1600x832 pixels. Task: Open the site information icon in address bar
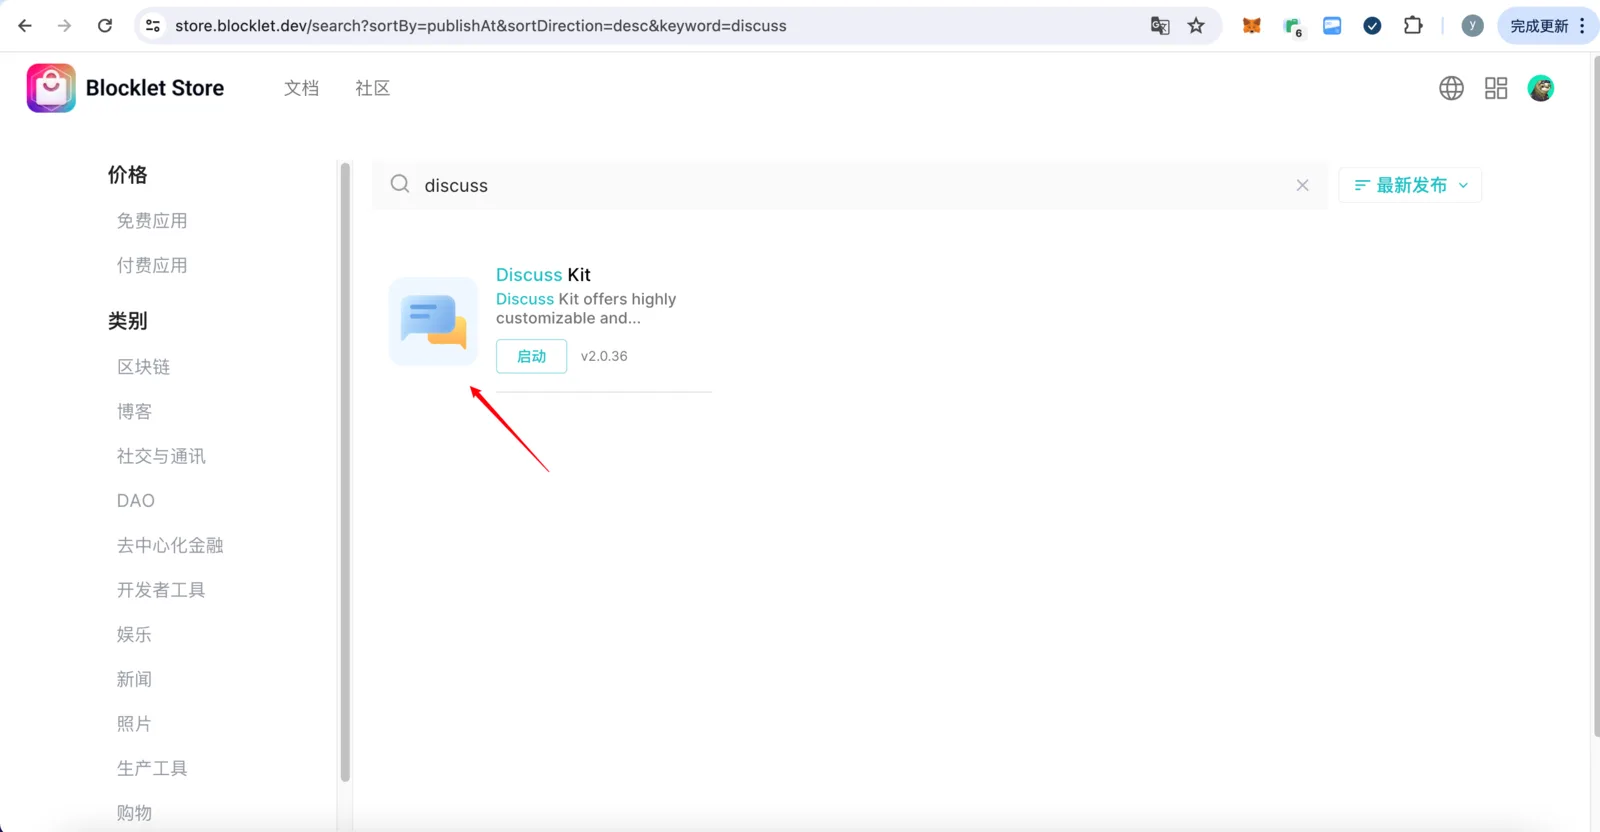click(x=153, y=26)
